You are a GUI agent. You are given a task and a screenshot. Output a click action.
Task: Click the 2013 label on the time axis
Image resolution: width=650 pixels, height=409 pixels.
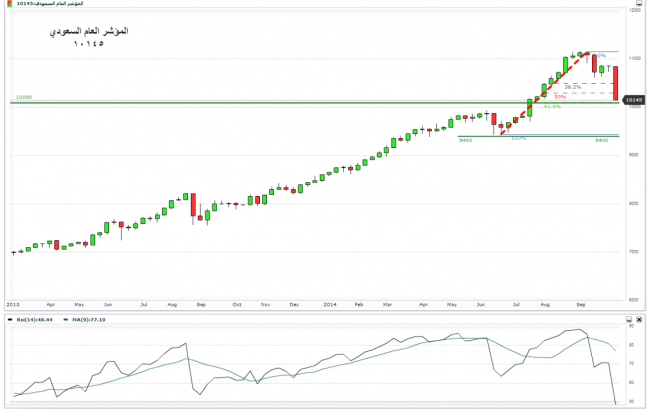click(13, 304)
